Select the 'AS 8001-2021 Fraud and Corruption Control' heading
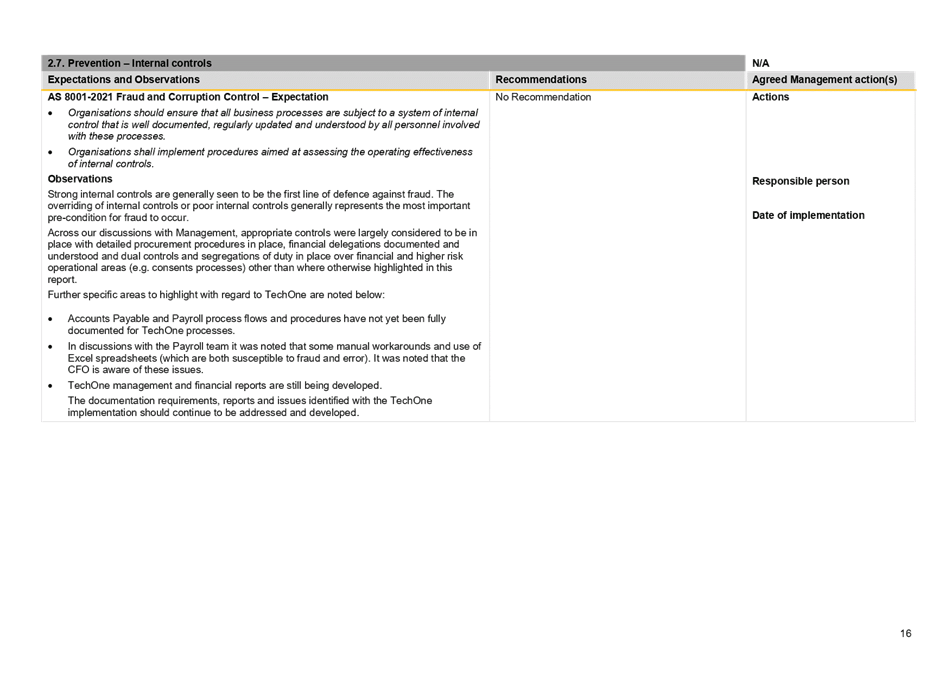The width and height of the screenshot is (952, 674). pyautogui.click(x=188, y=97)
